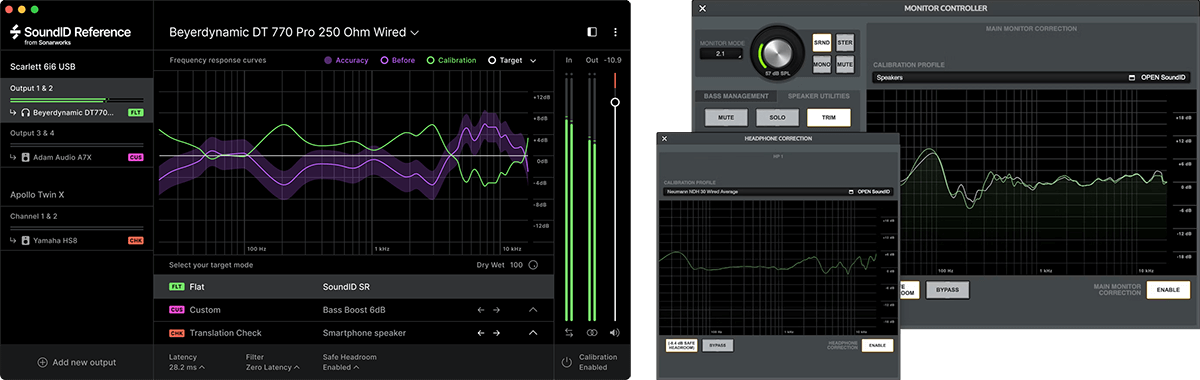
Task: Go to next Custom preset with right arrow
Action: coord(497,310)
